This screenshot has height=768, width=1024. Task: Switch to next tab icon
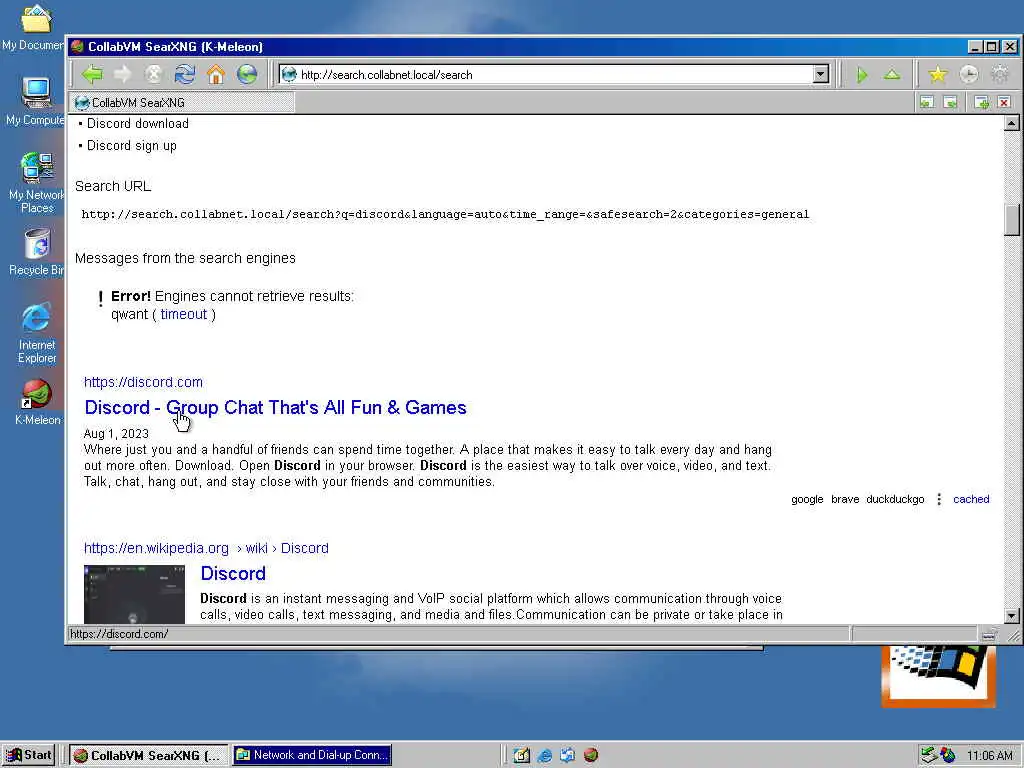[950, 103]
